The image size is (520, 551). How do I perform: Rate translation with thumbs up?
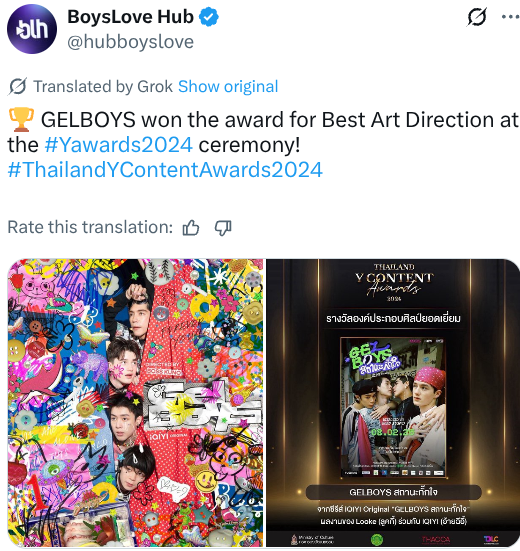[x=191, y=228]
